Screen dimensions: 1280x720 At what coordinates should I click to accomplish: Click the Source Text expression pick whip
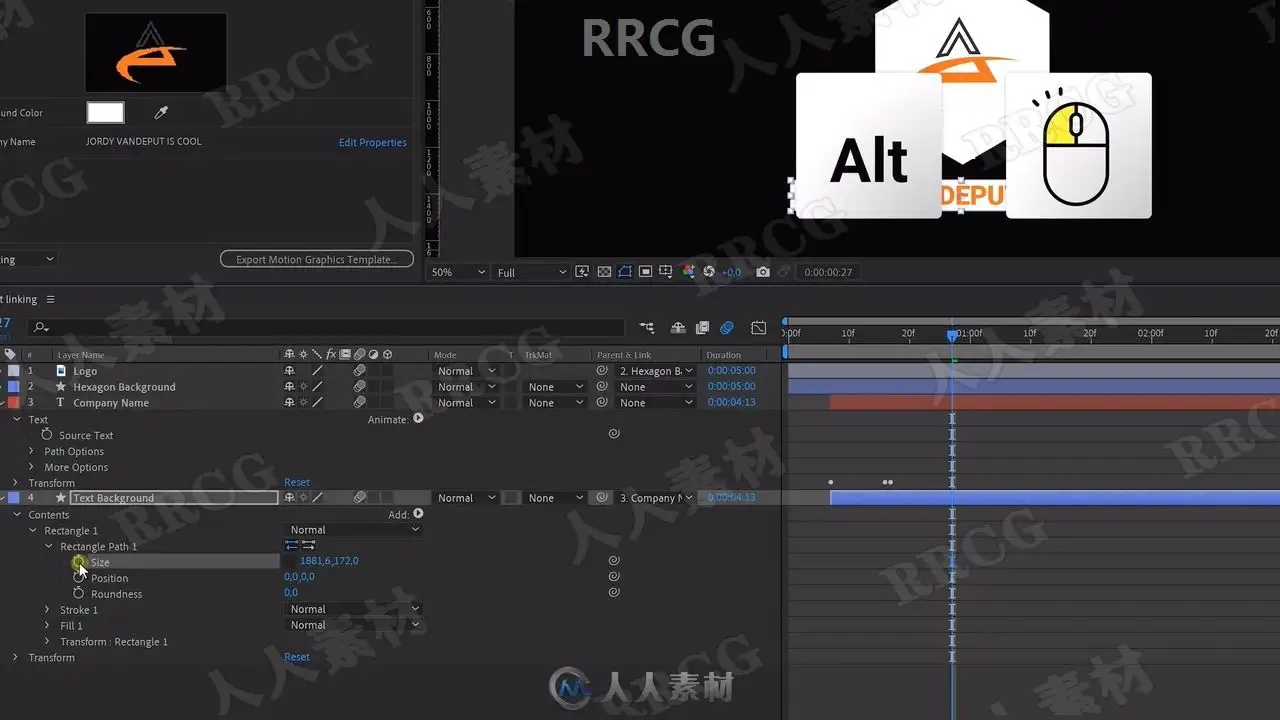tap(614, 434)
